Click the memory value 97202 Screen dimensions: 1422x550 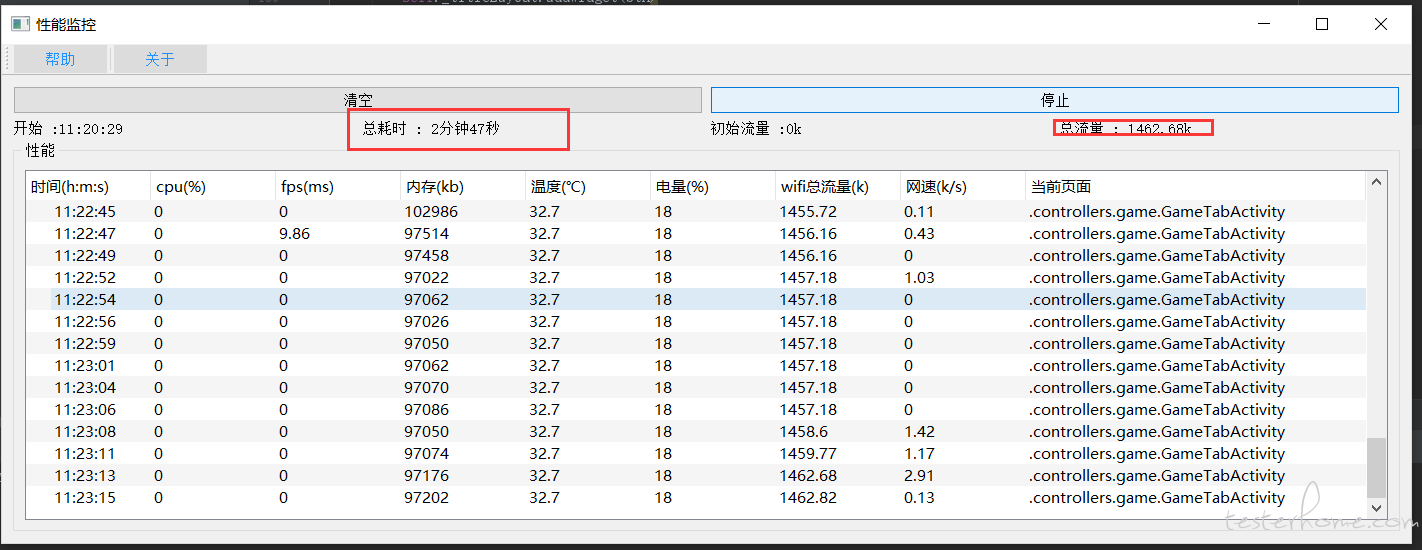427,497
